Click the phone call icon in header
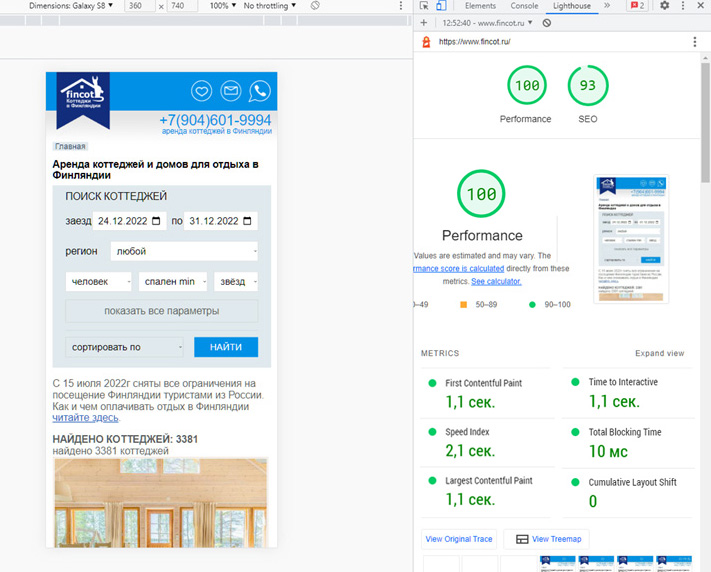The height and width of the screenshot is (572, 711). click(259, 91)
